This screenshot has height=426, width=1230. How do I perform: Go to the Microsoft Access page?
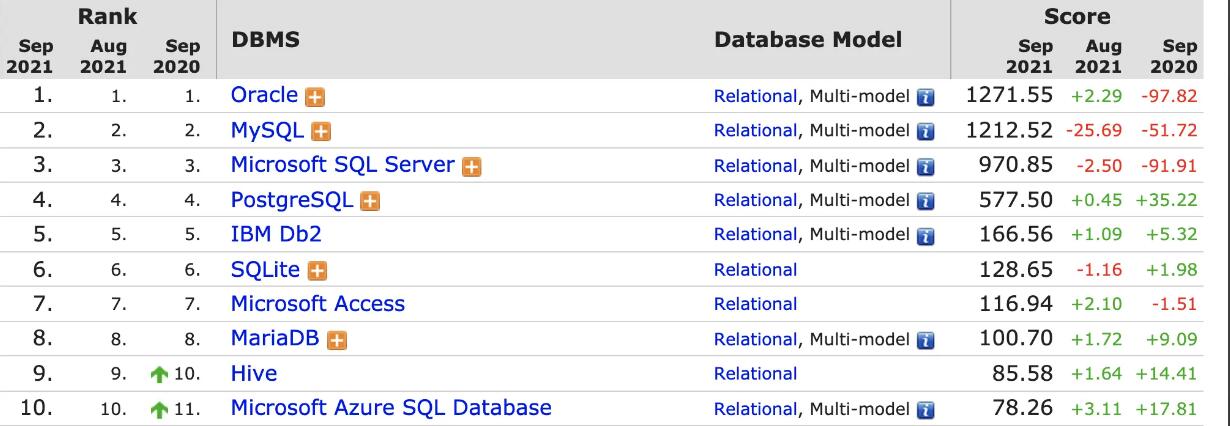point(318,304)
